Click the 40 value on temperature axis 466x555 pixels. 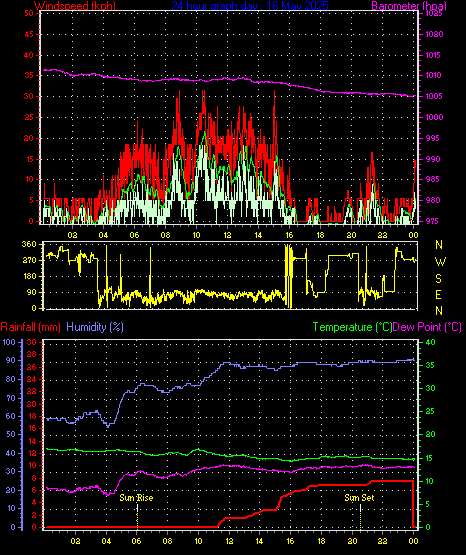point(431,342)
